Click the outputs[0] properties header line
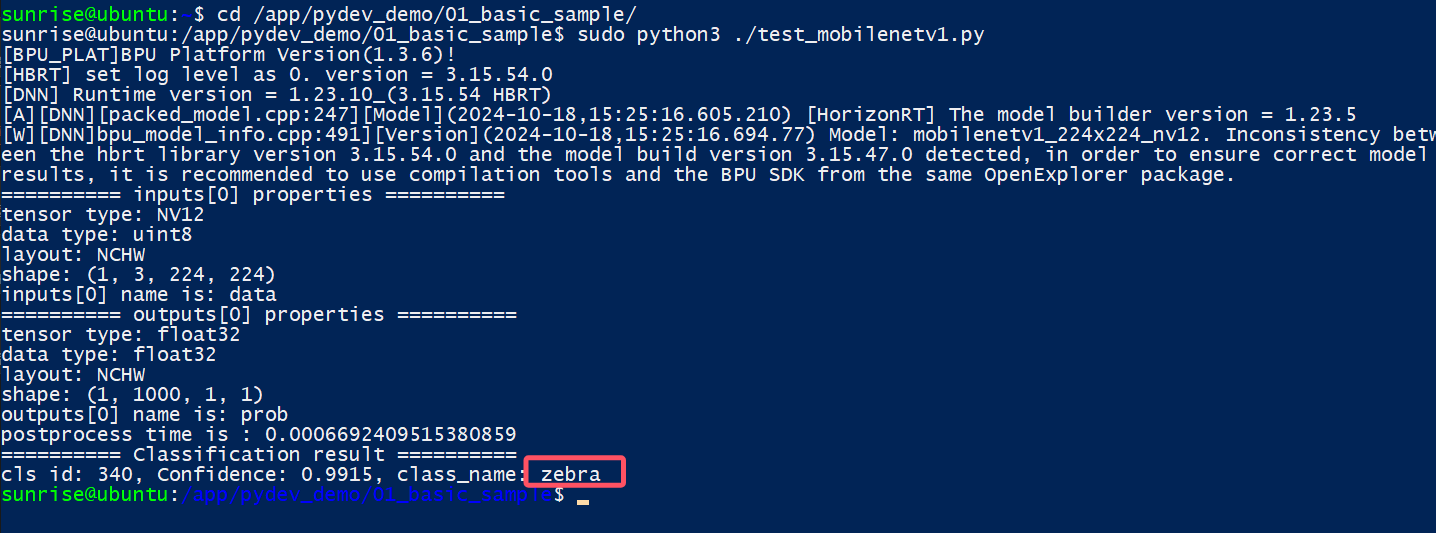This screenshot has width=1436, height=533. point(259,314)
